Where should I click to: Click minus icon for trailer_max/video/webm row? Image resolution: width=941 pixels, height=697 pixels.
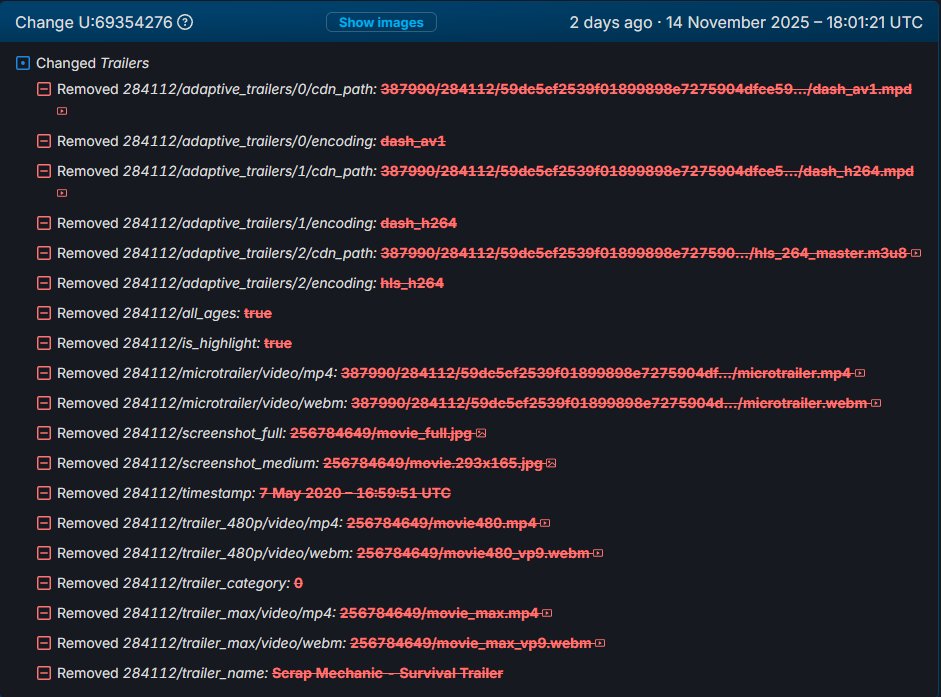click(x=44, y=644)
